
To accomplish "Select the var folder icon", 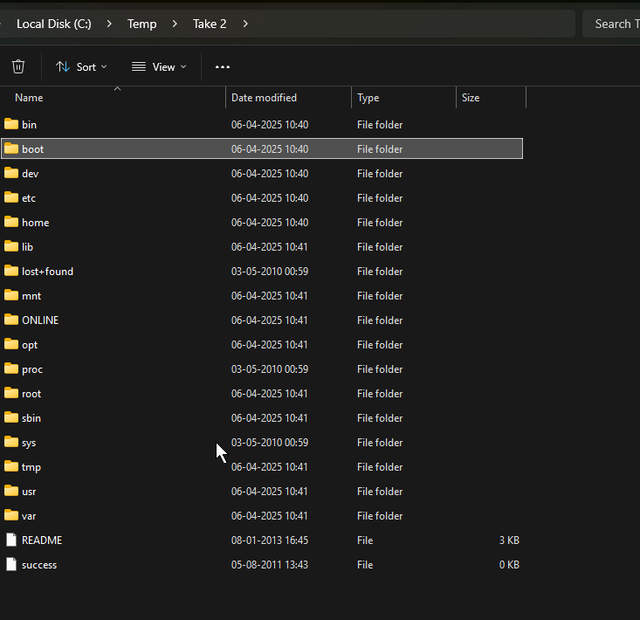I will point(11,515).
